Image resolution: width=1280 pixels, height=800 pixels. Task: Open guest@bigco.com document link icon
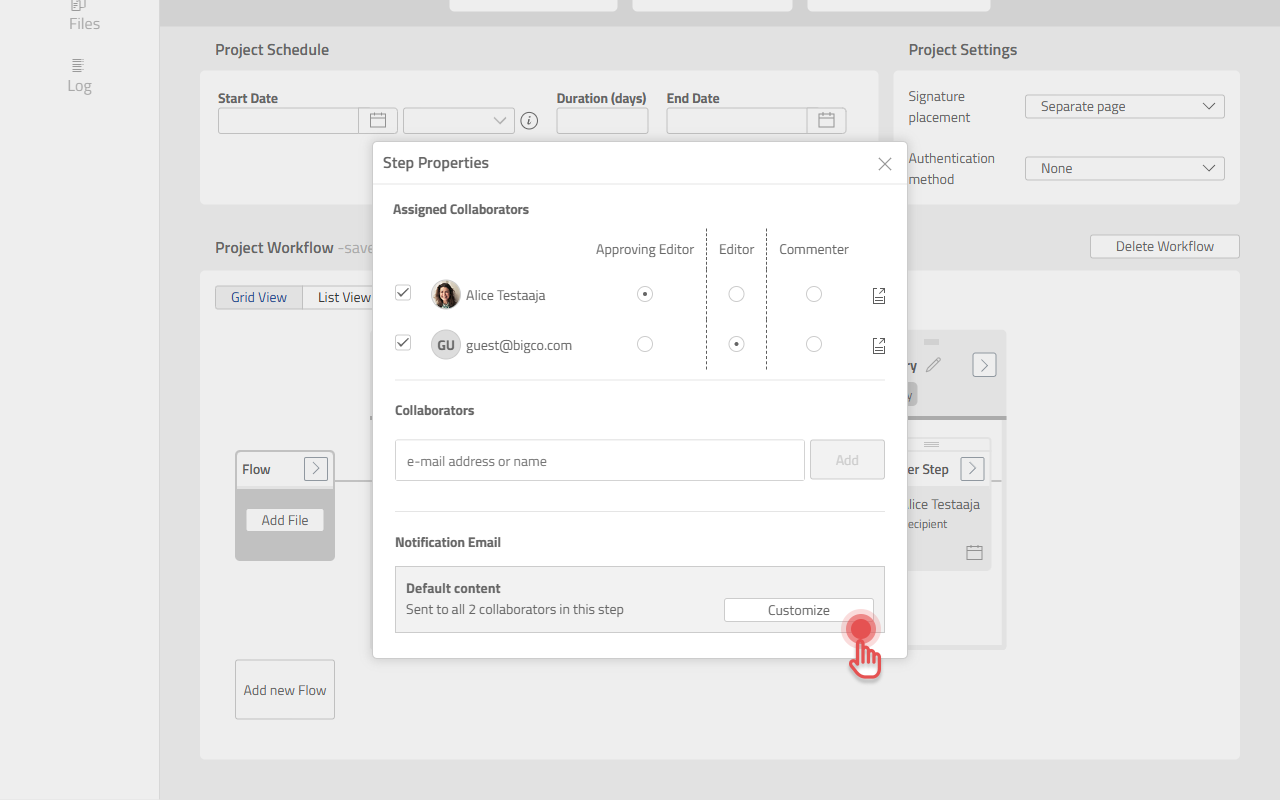pos(879,345)
